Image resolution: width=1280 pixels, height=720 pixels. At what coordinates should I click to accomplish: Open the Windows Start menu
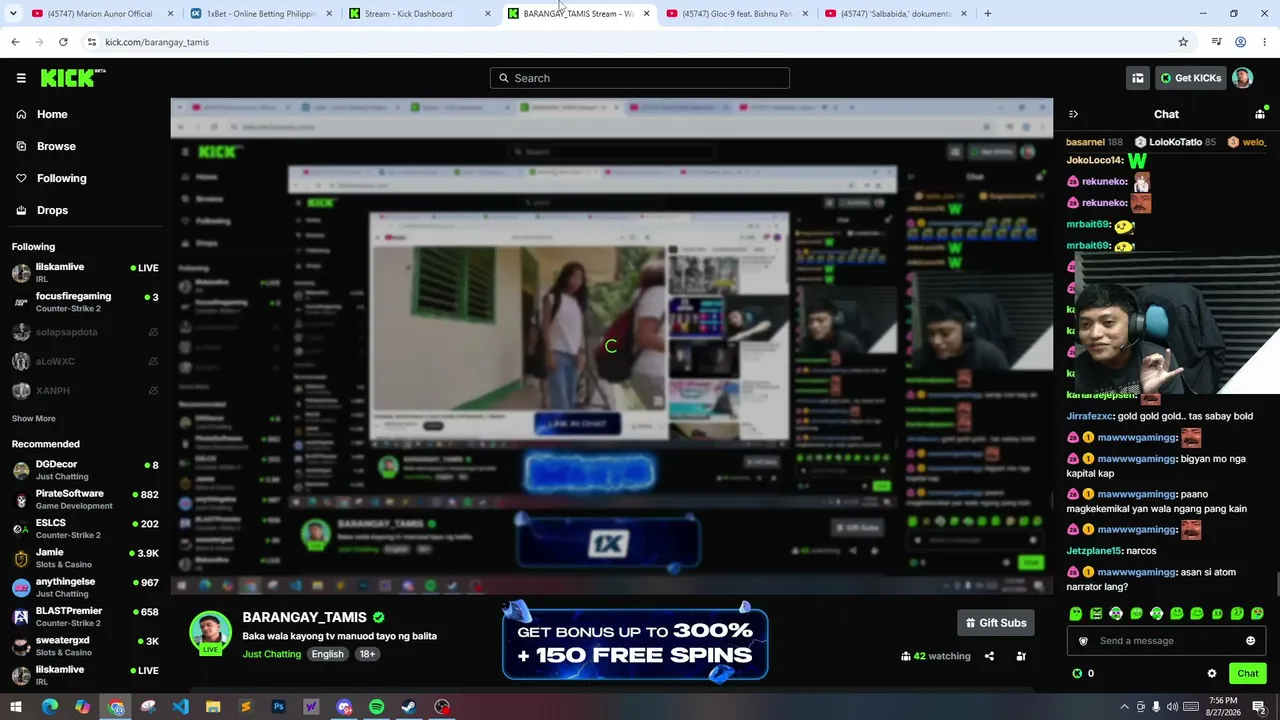click(x=16, y=707)
